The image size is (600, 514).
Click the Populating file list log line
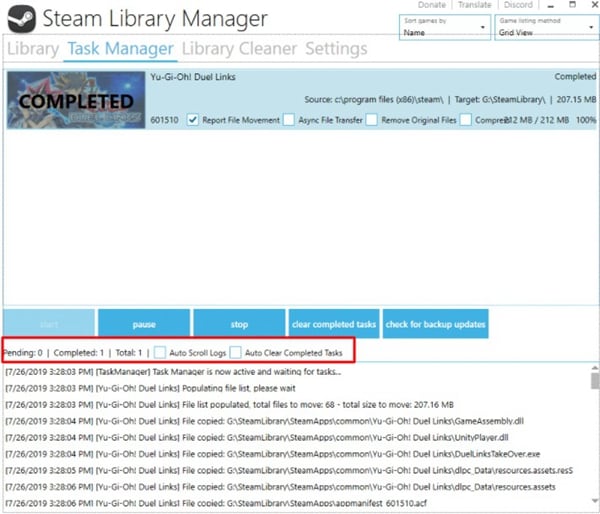click(x=150, y=388)
